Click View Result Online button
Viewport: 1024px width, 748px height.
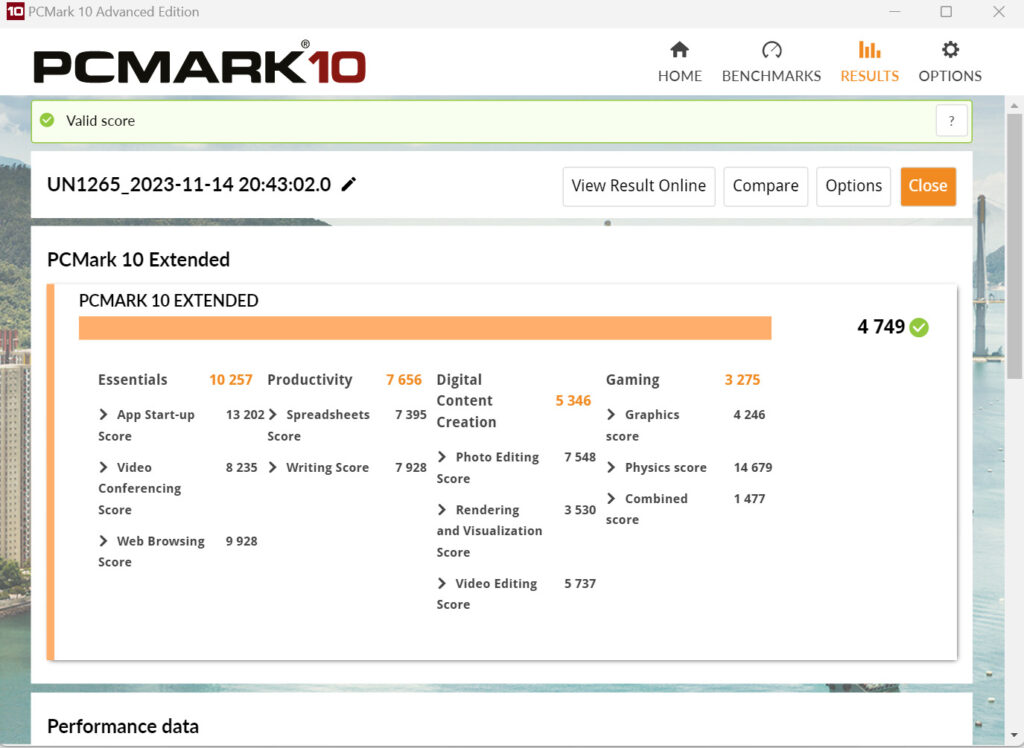pyautogui.click(x=639, y=186)
